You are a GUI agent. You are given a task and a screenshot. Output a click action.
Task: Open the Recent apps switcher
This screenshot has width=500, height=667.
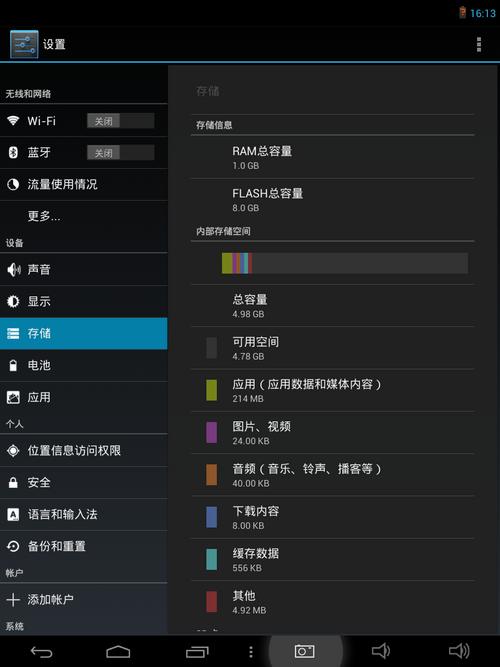[x=197, y=651]
